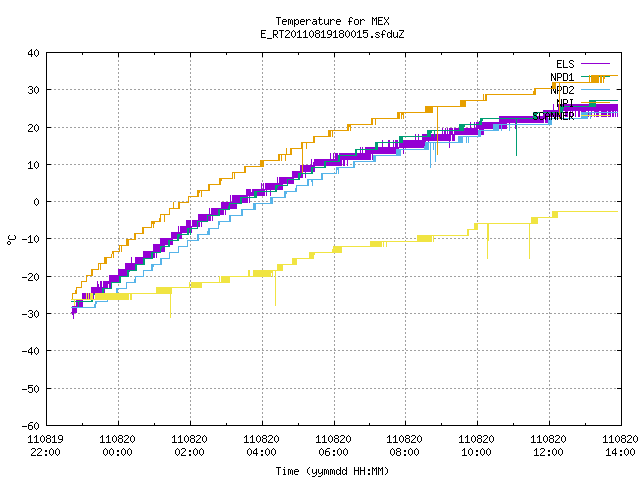Click the y-axis value -50
Image resolution: width=640 pixels, height=480 pixels.
(31, 389)
